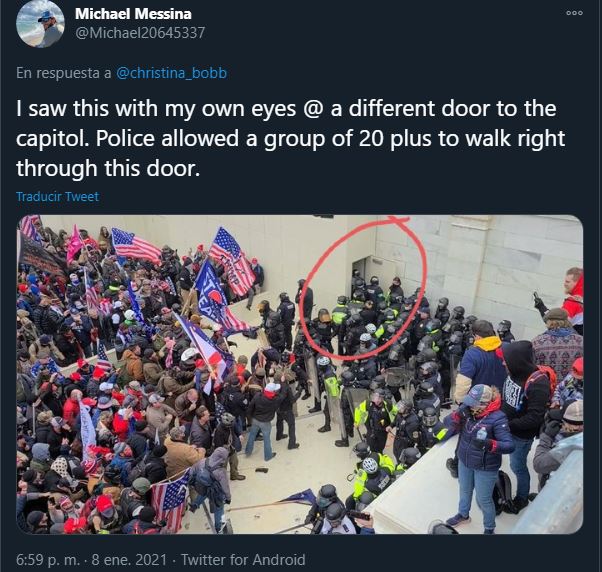Open the attached Capitol crowd photo
Image resolution: width=602 pixels, height=572 pixels.
[300, 374]
